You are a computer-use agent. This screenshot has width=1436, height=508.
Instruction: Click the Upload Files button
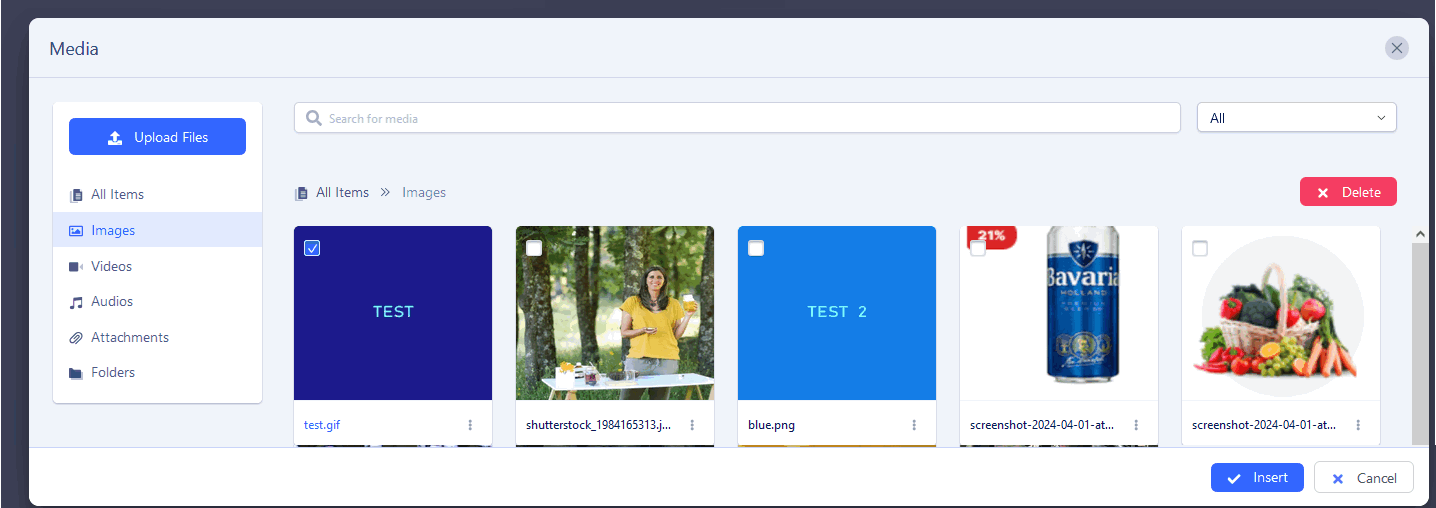[x=157, y=137]
